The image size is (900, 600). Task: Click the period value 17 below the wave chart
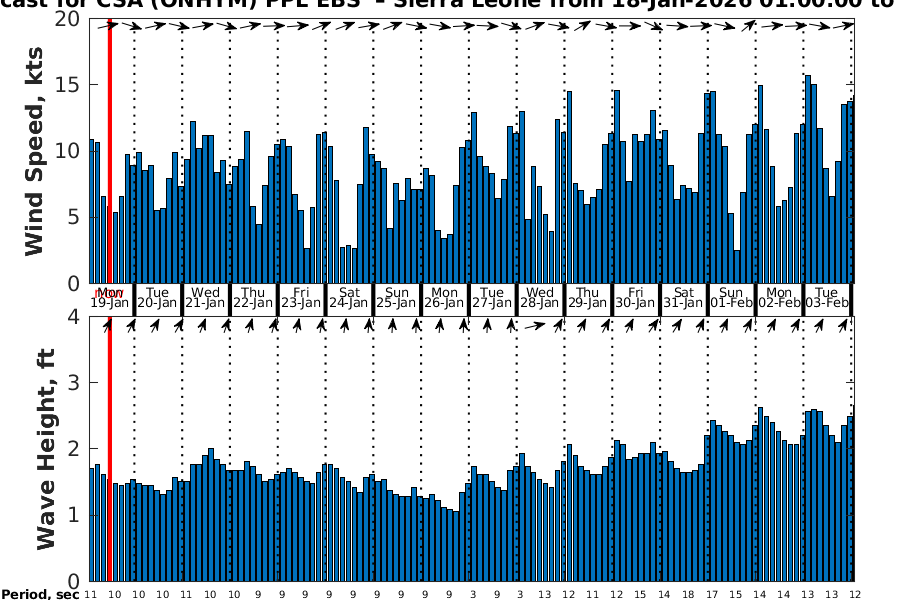[x=711, y=594]
